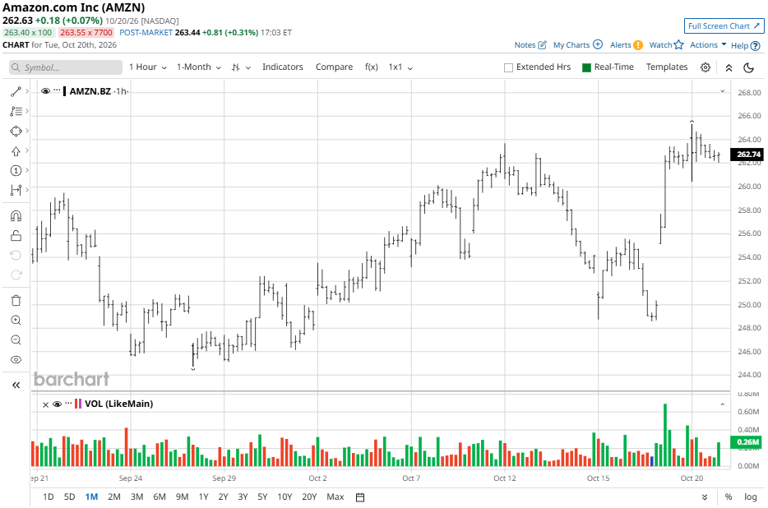Toggle the Real-Time checkbox
Screen dimensions: 768x508
click(586, 68)
